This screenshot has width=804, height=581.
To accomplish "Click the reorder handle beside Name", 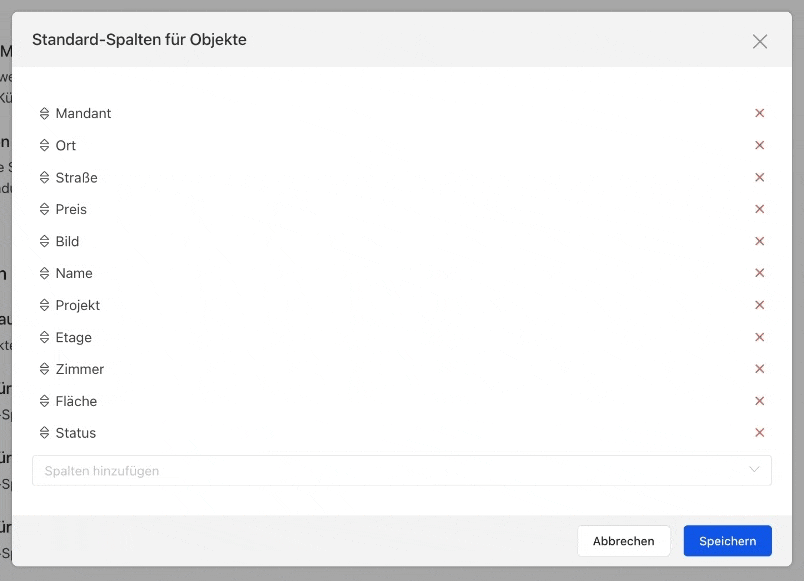I will (x=45, y=273).
